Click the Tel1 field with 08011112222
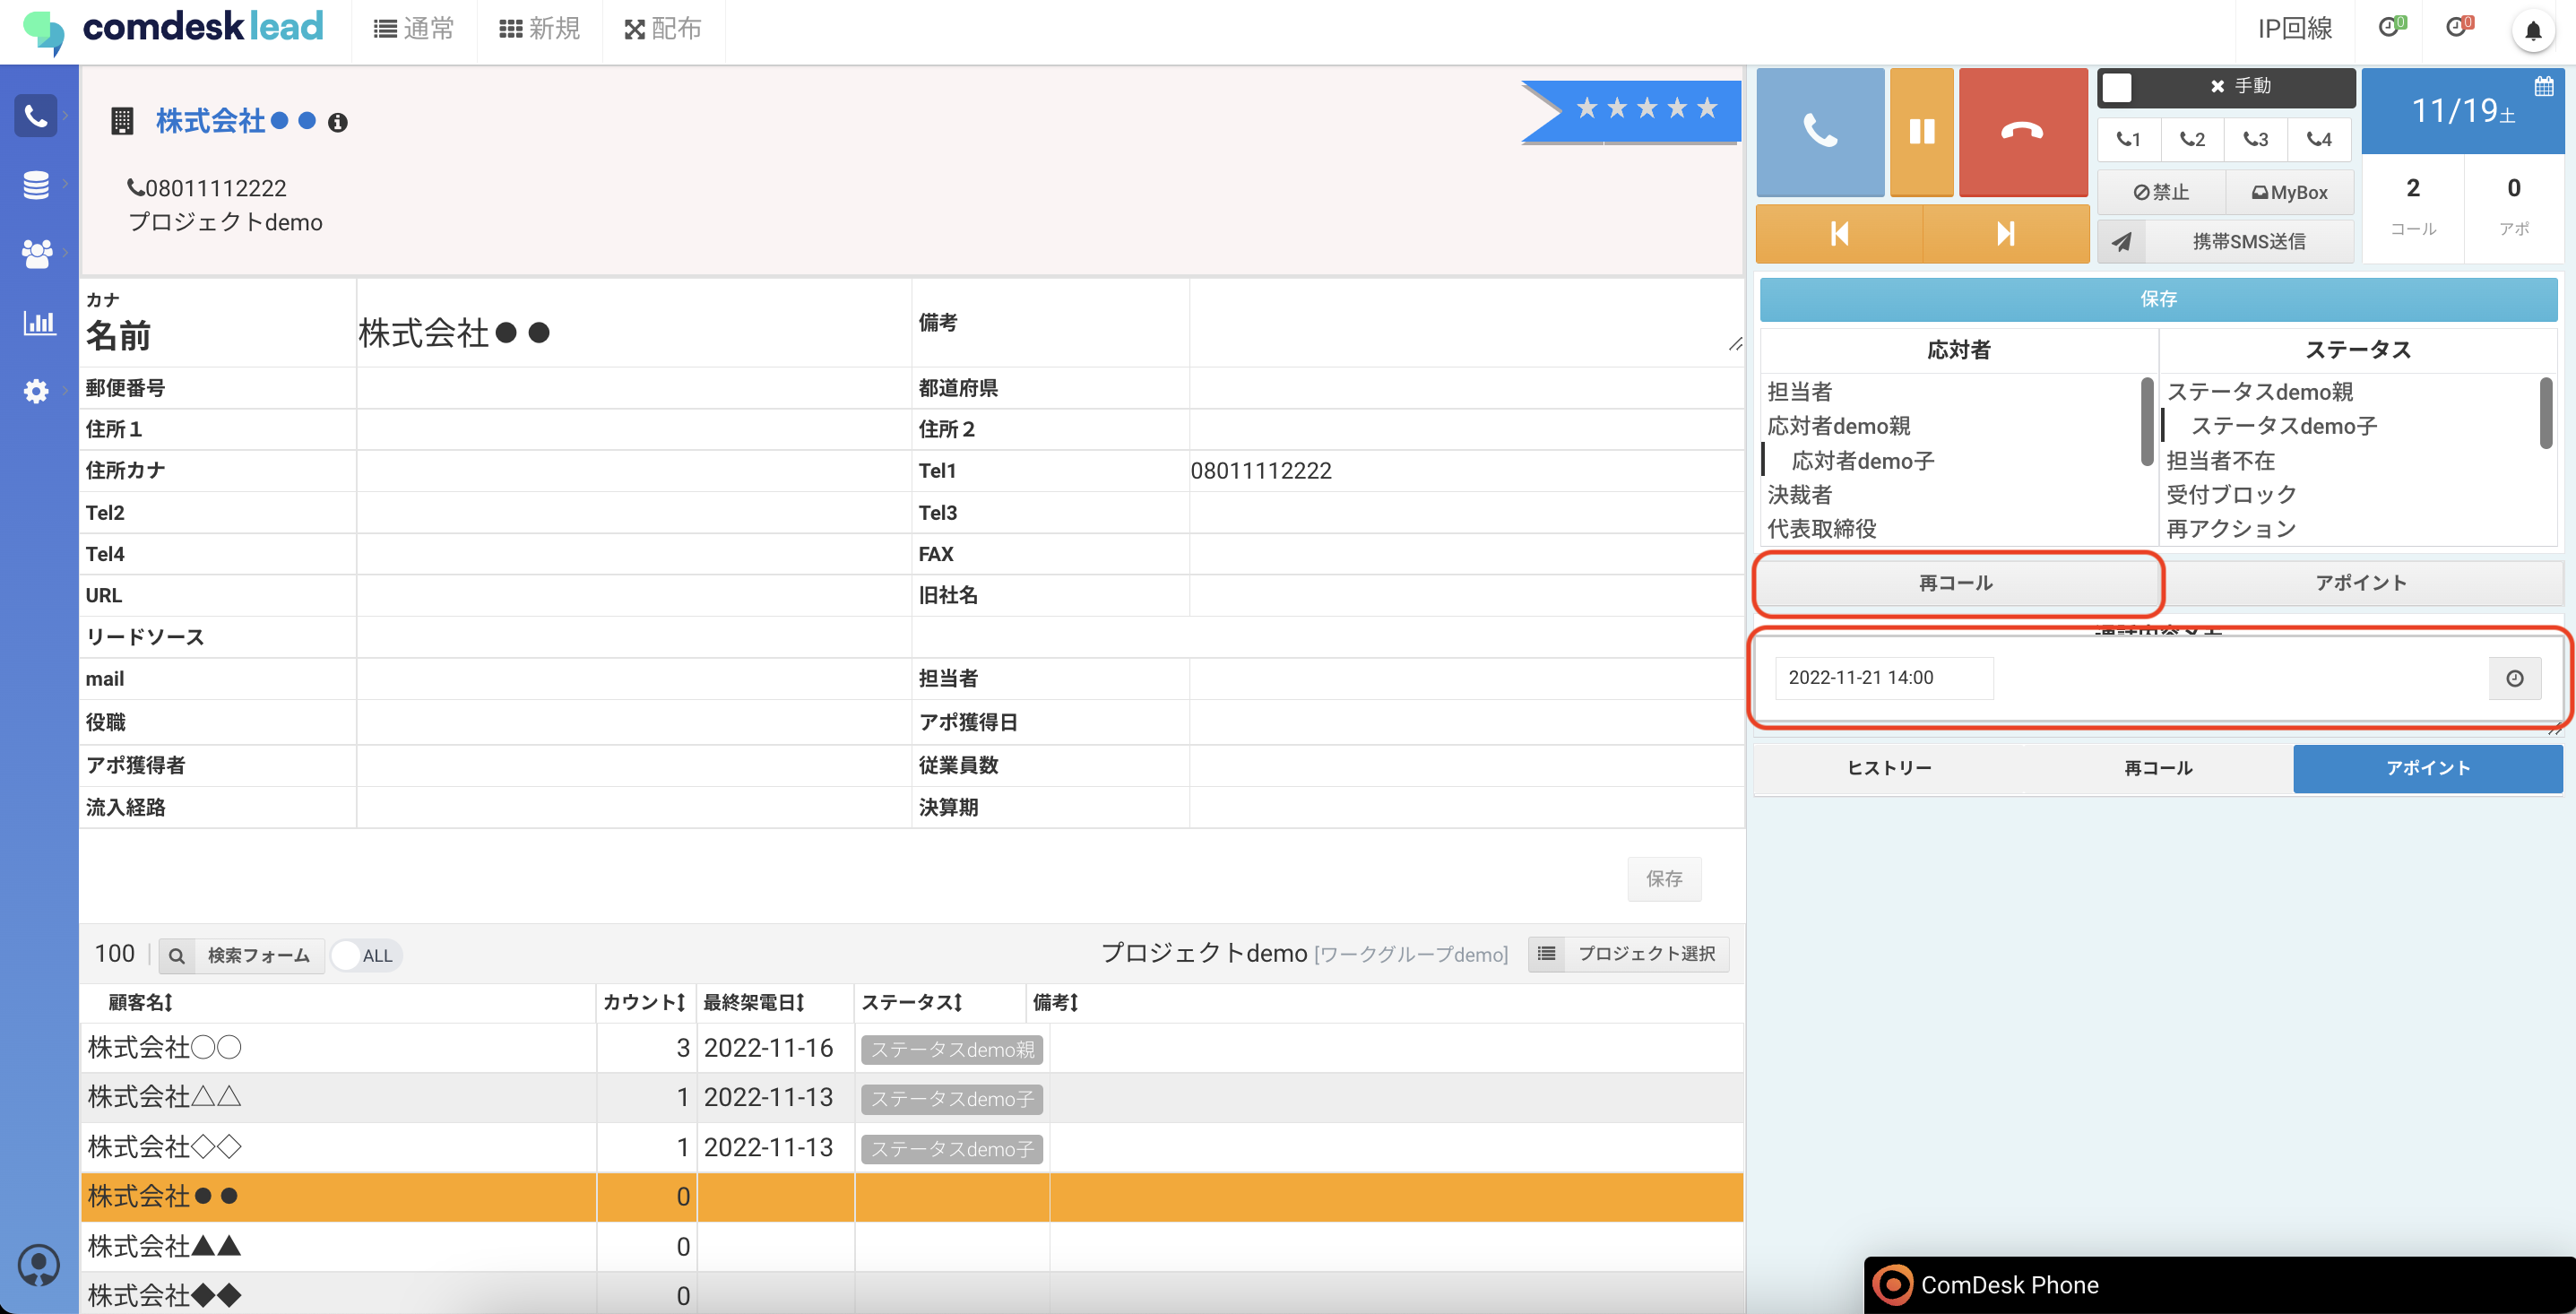 pos(1466,471)
